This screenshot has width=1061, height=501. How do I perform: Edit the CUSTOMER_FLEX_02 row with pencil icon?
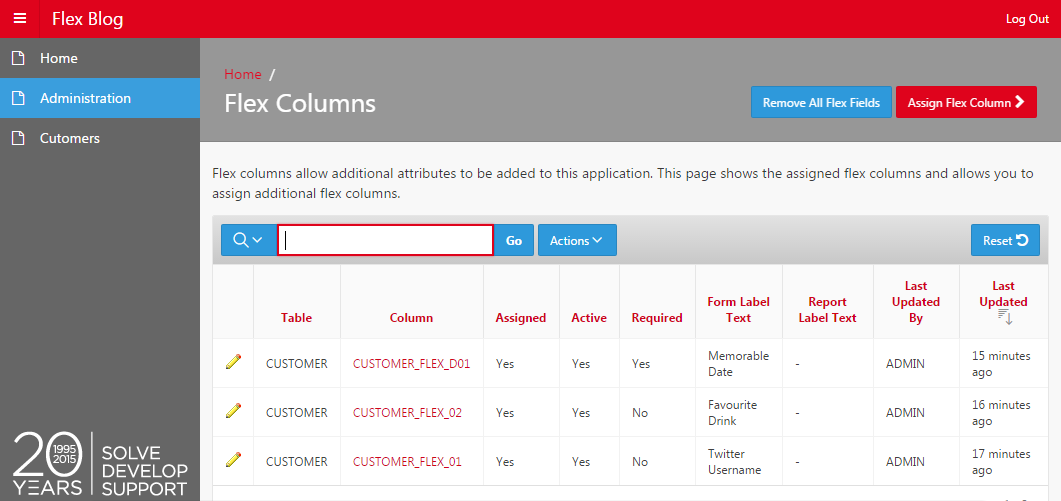[x=233, y=410]
